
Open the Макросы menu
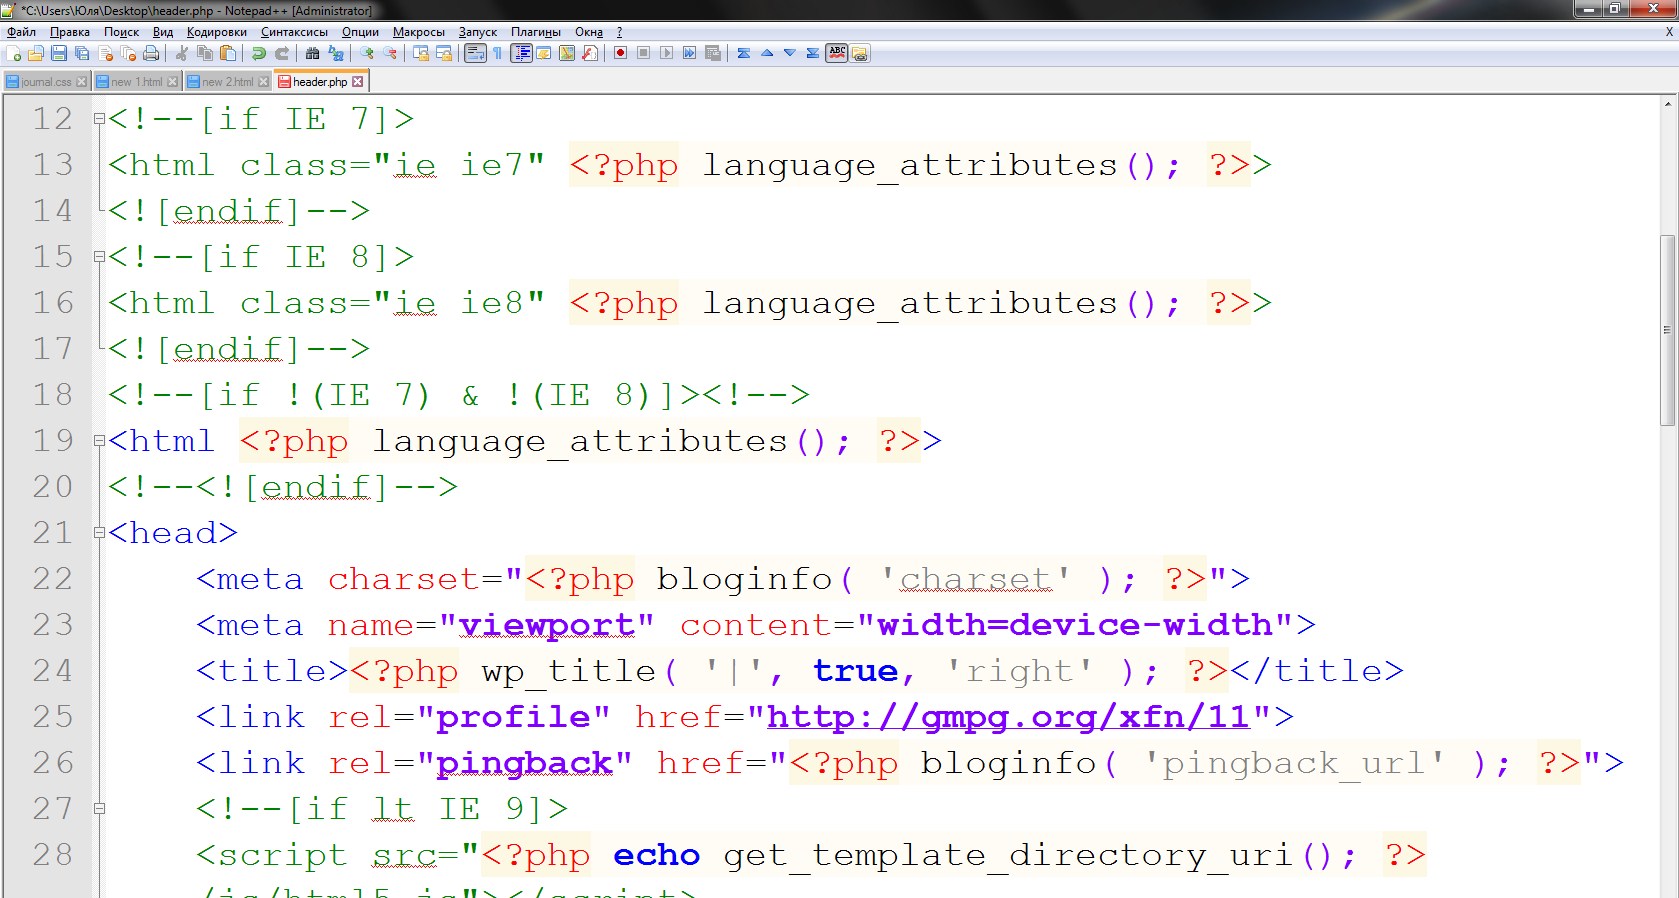pos(419,32)
